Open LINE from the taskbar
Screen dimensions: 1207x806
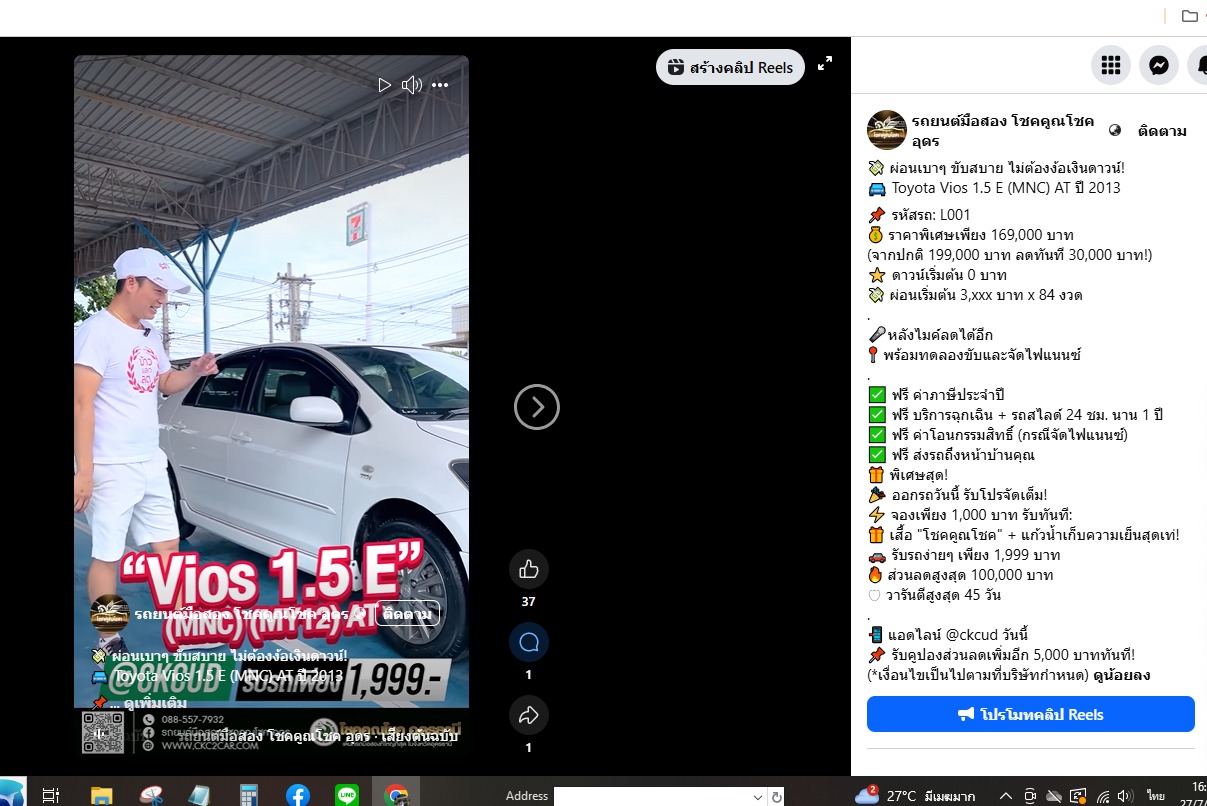pyautogui.click(x=347, y=795)
